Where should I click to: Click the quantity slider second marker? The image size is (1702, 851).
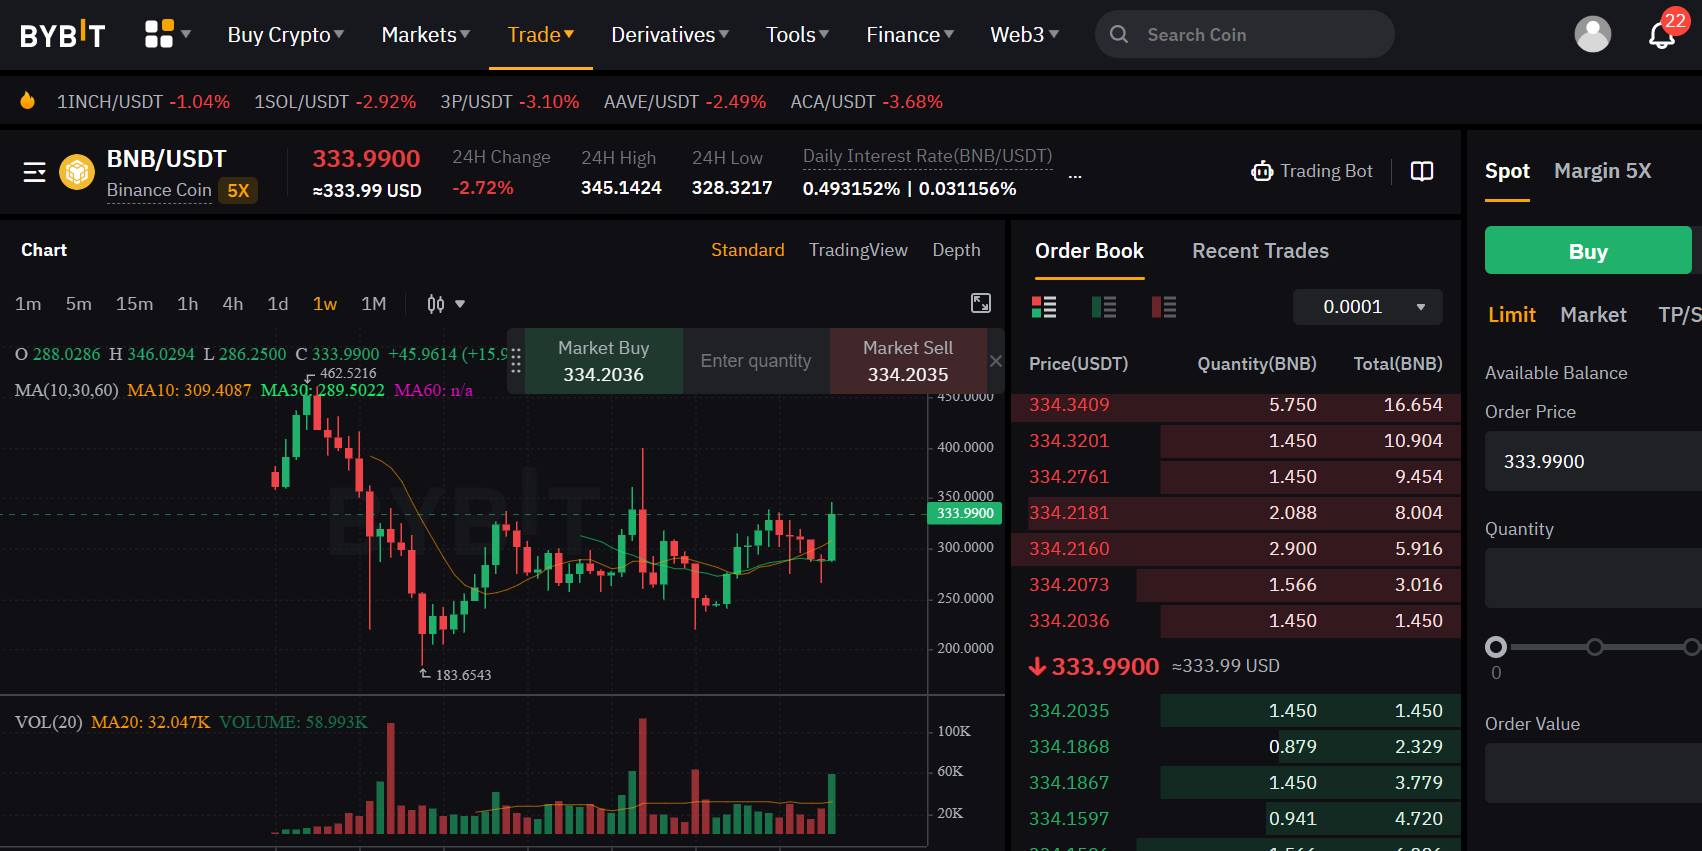(x=1595, y=647)
